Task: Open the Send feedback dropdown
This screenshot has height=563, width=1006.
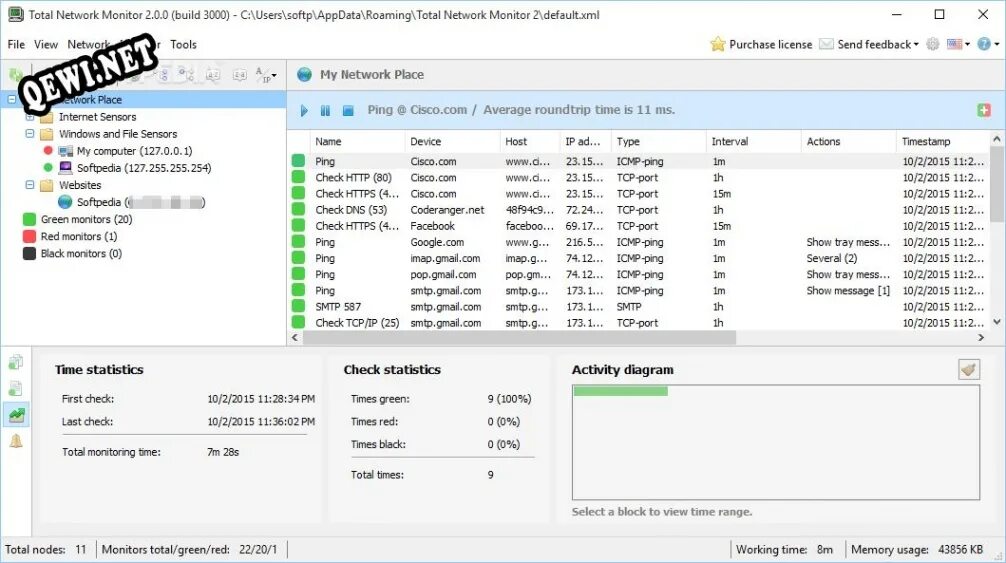Action: 869,44
